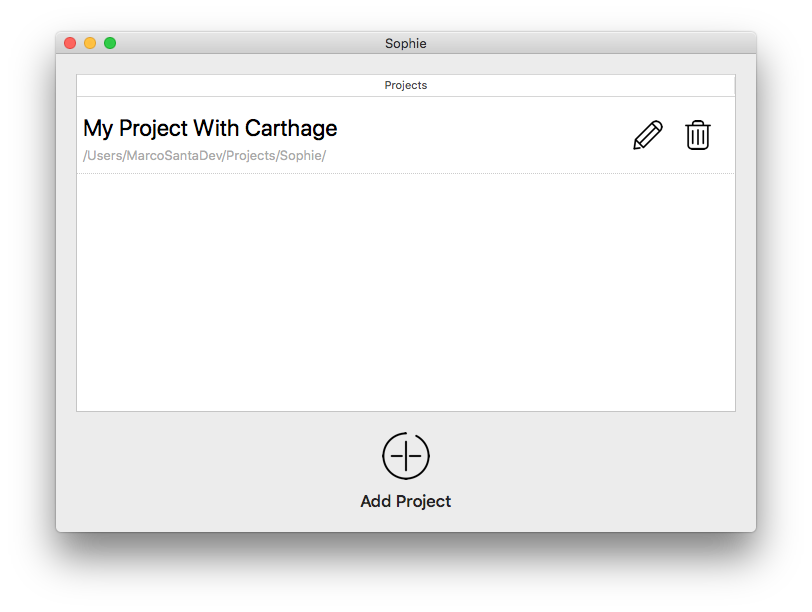Click title bar space right of Sophie

coord(590,43)
